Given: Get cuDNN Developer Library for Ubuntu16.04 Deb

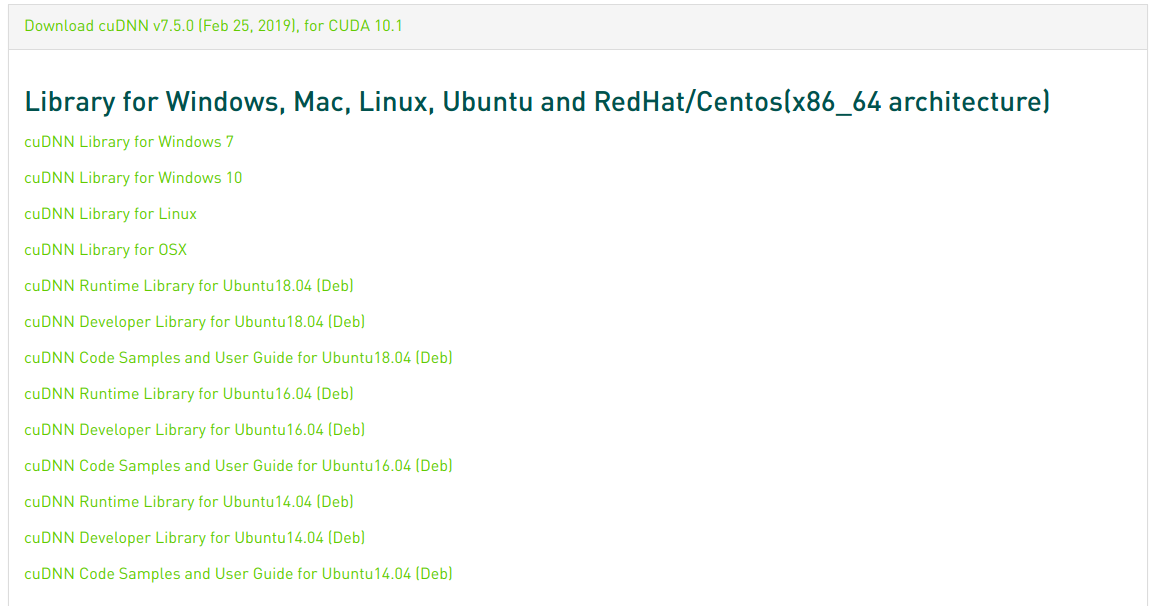Looking at the screenshot, I should click(x=194, y=430).
